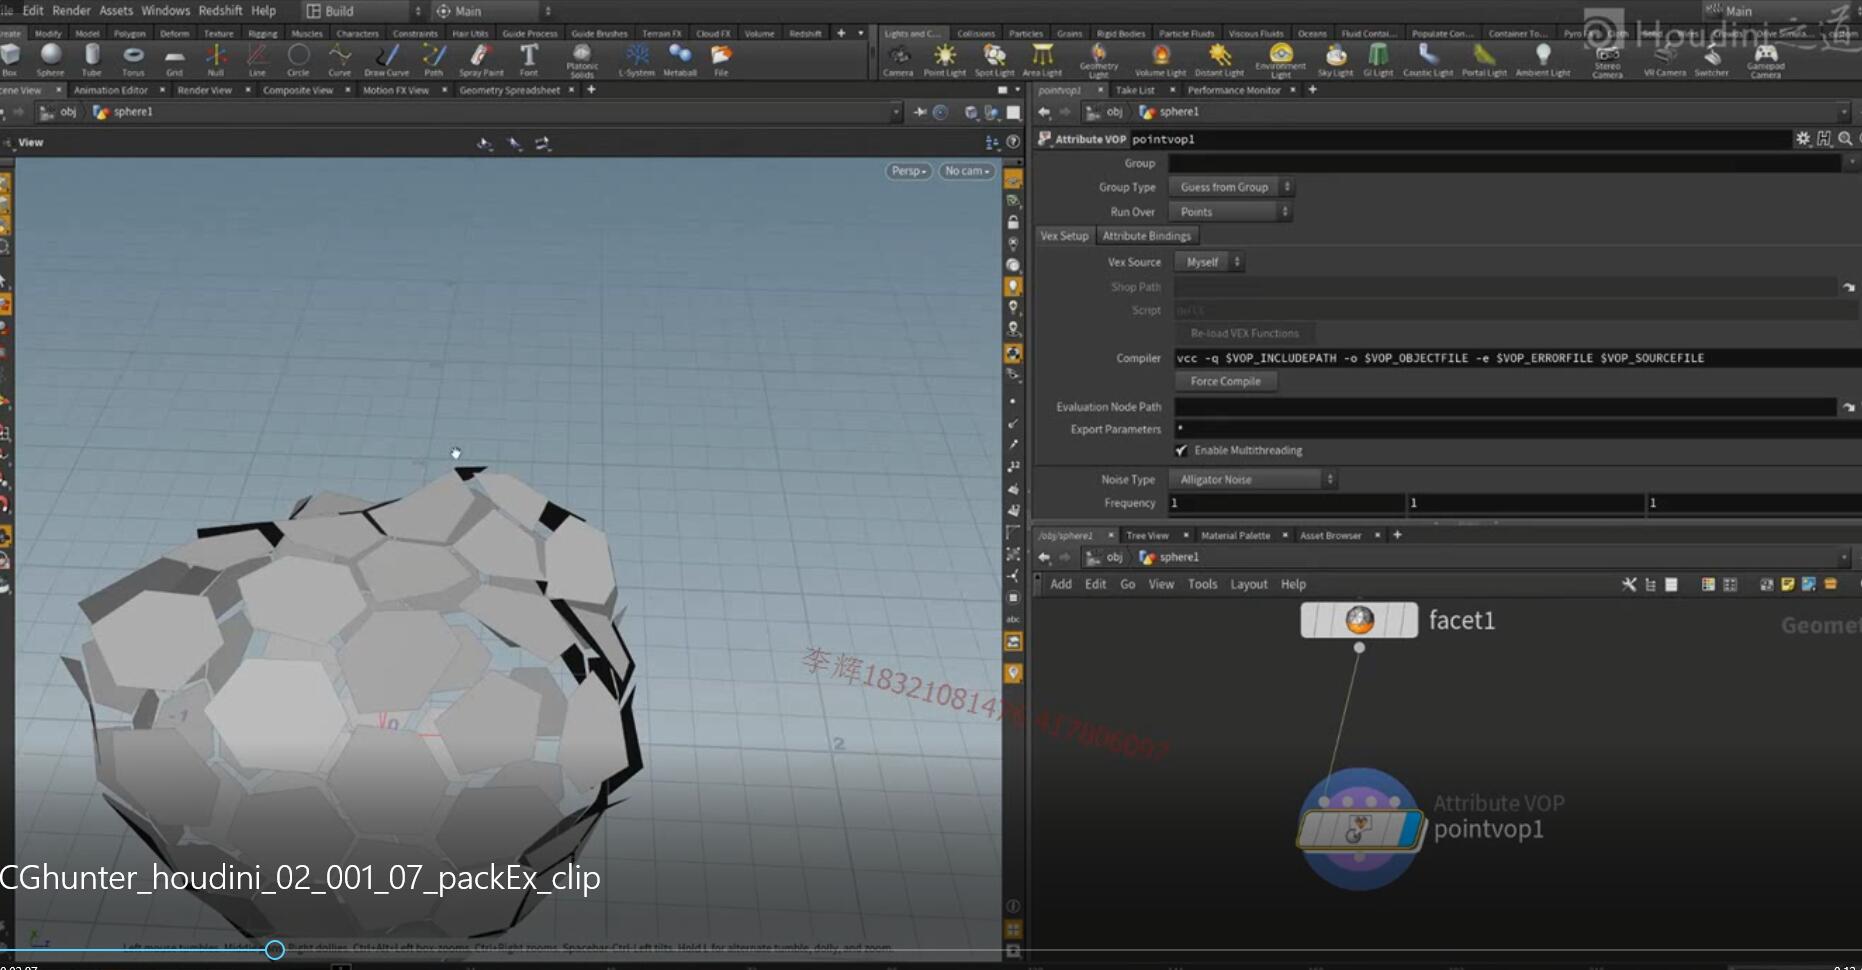
Task: Select the Torus shelf tool
Action: click(x=133, y=59)
